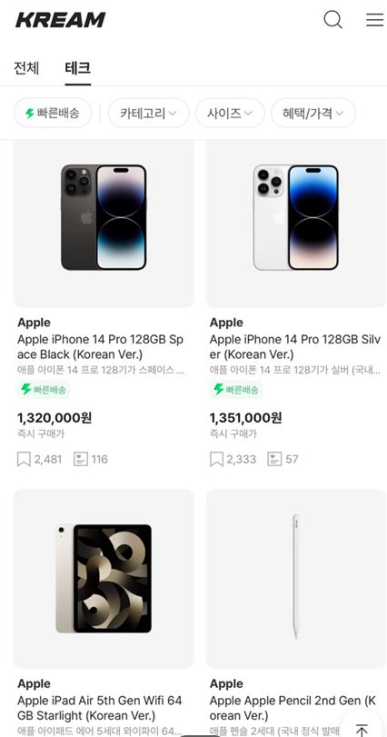Switch to the 전체 tab
This screenshot has height=737, width=387.
coord(26,68)
